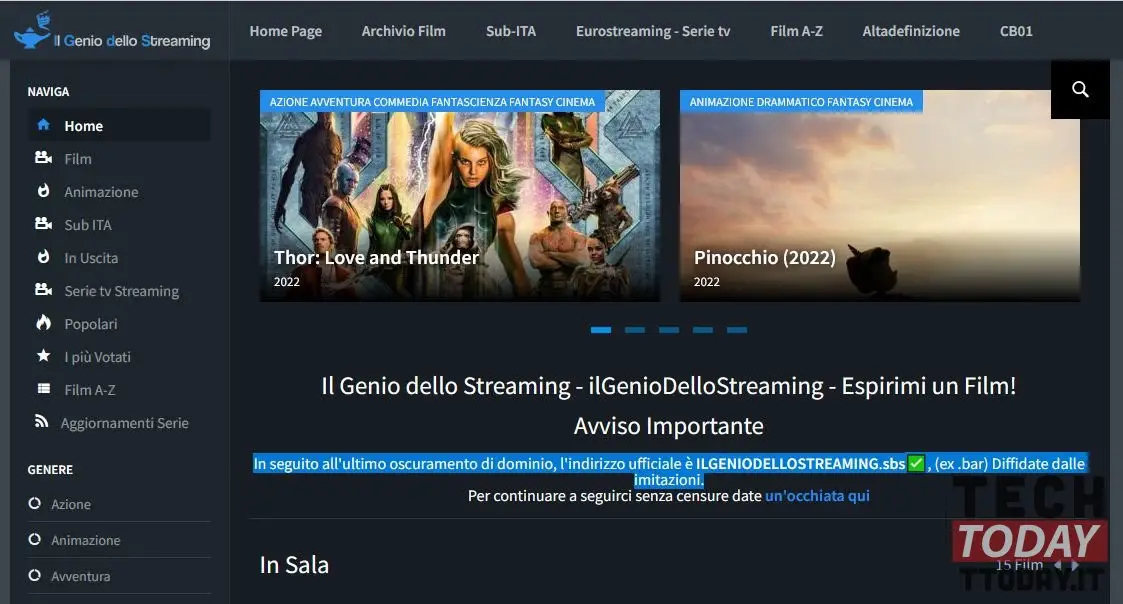Select the fourth carousel indicator
Viewport: 1123px width, 604px height.
703,330
